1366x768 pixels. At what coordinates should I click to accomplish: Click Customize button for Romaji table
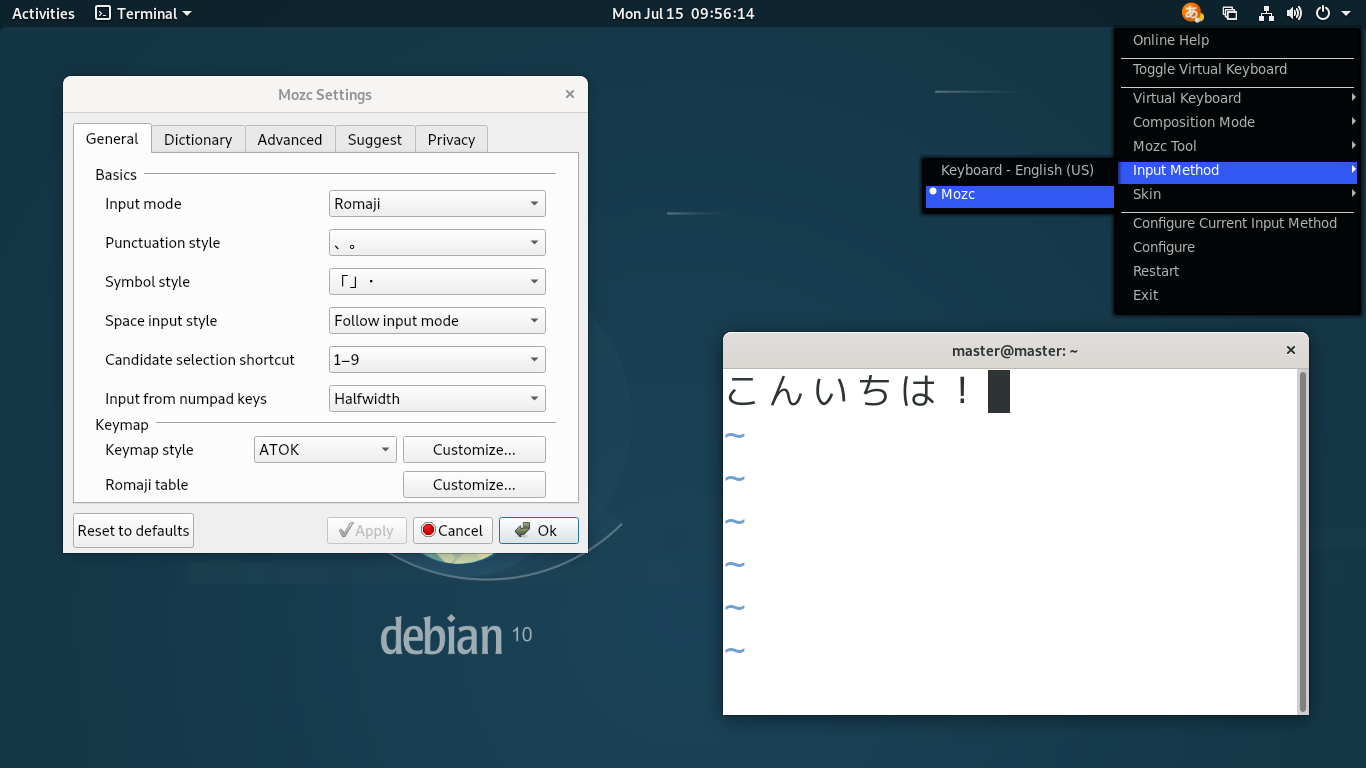[x=474, y=485]
